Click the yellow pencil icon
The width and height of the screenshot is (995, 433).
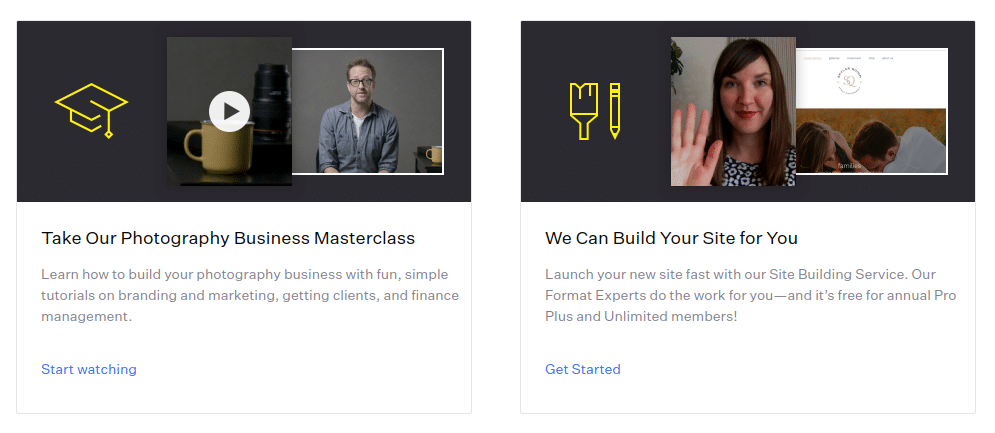click(x=614, y=111)
